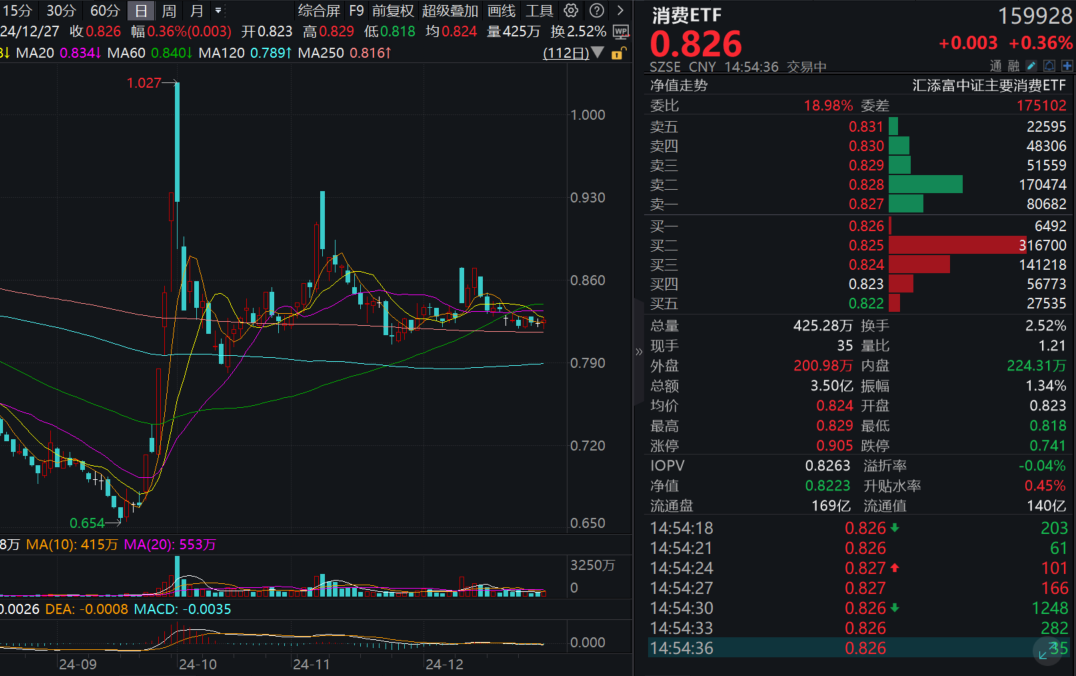Click the 1.027 peak candlestick
Image resolution: width=1076 pixels, height=676 pixels.
click(177, 140)
